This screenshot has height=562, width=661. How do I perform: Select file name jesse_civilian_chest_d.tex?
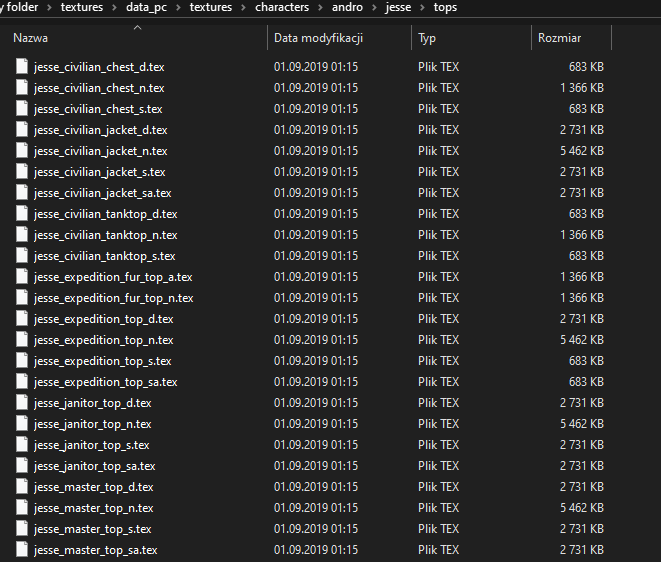99,67
